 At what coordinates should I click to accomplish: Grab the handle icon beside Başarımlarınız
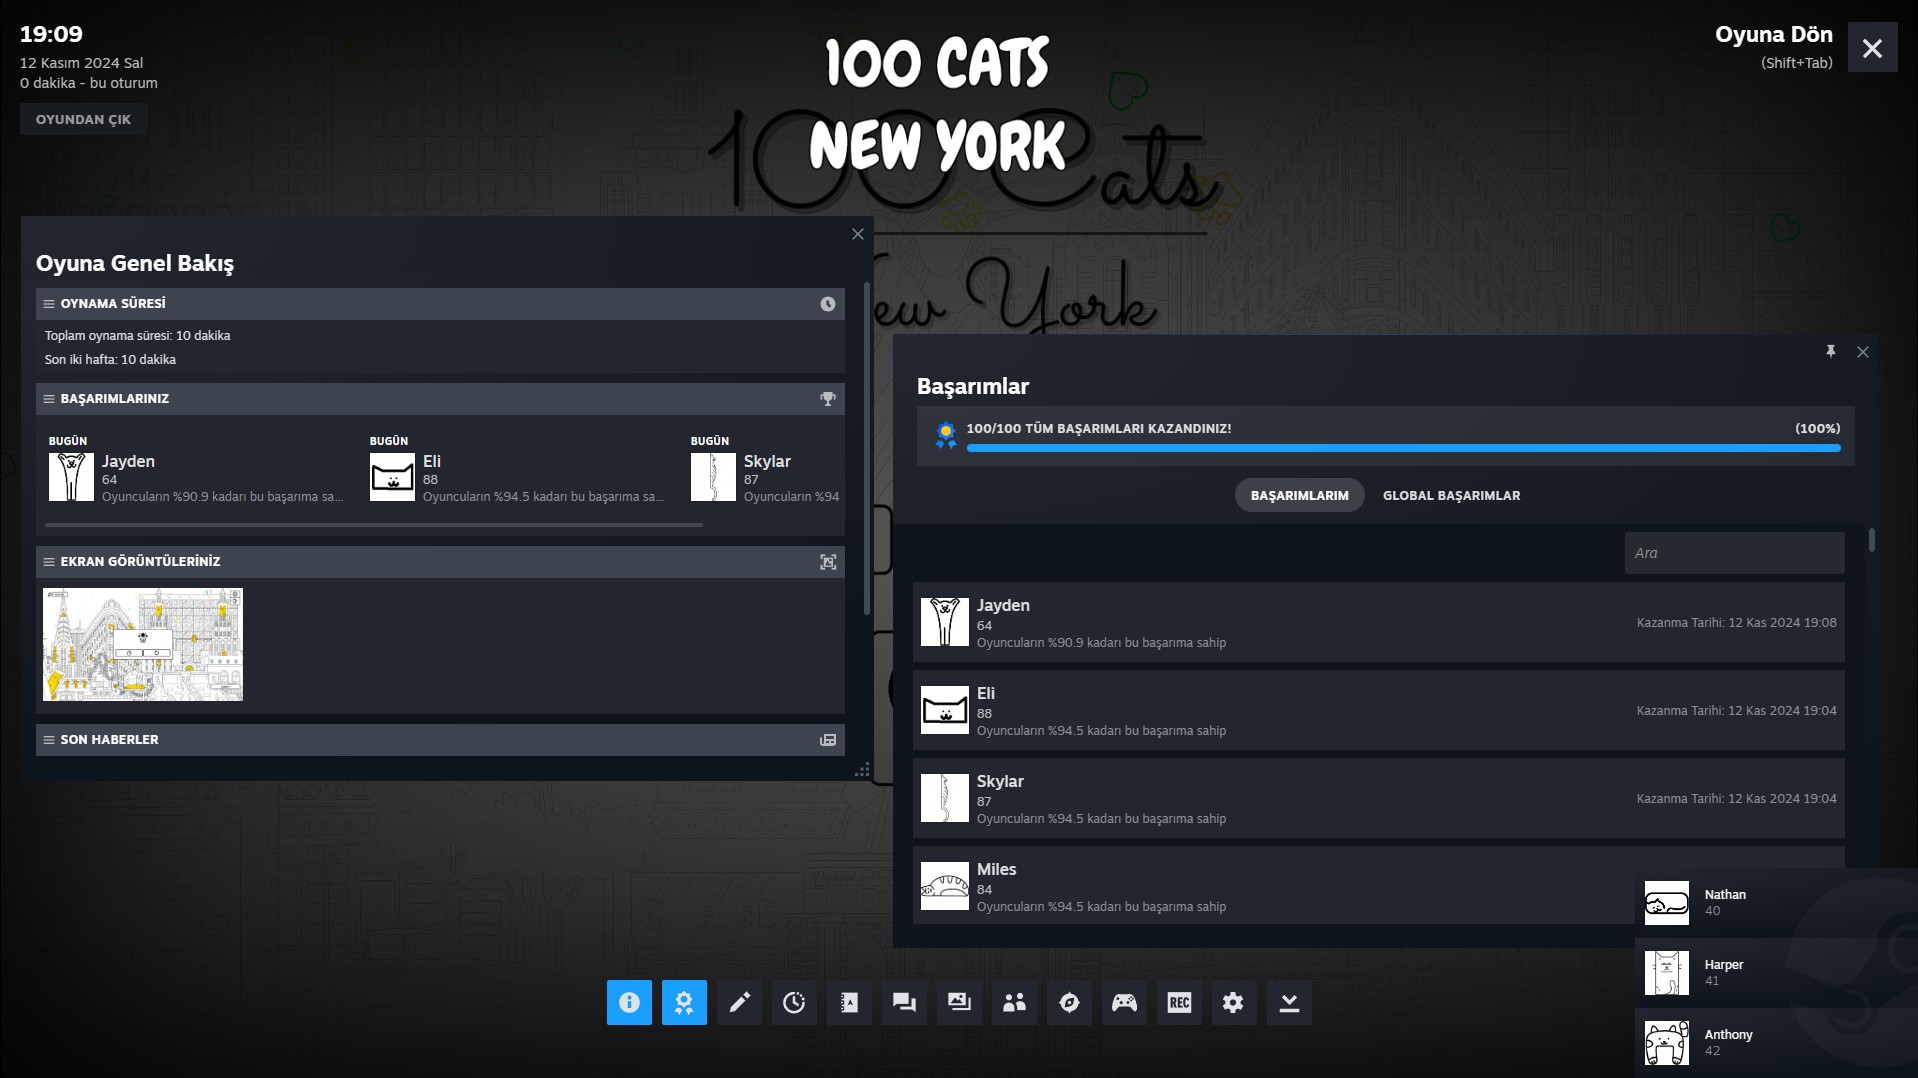coord(49,399)
